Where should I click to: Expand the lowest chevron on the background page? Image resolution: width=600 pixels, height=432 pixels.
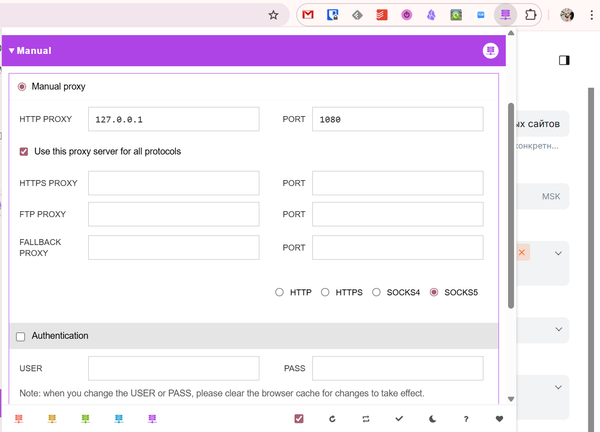pos(558,387)
